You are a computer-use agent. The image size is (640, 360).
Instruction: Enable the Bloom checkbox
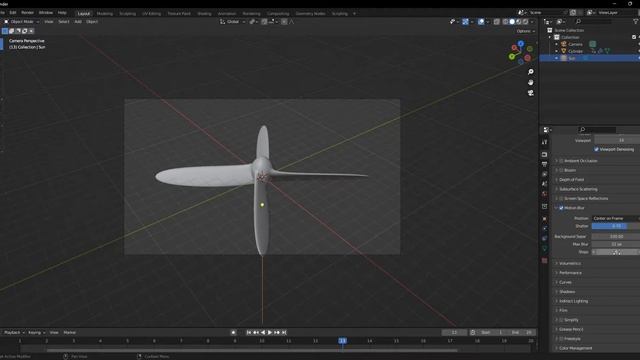pyautogui.click(x=561, y=170)
